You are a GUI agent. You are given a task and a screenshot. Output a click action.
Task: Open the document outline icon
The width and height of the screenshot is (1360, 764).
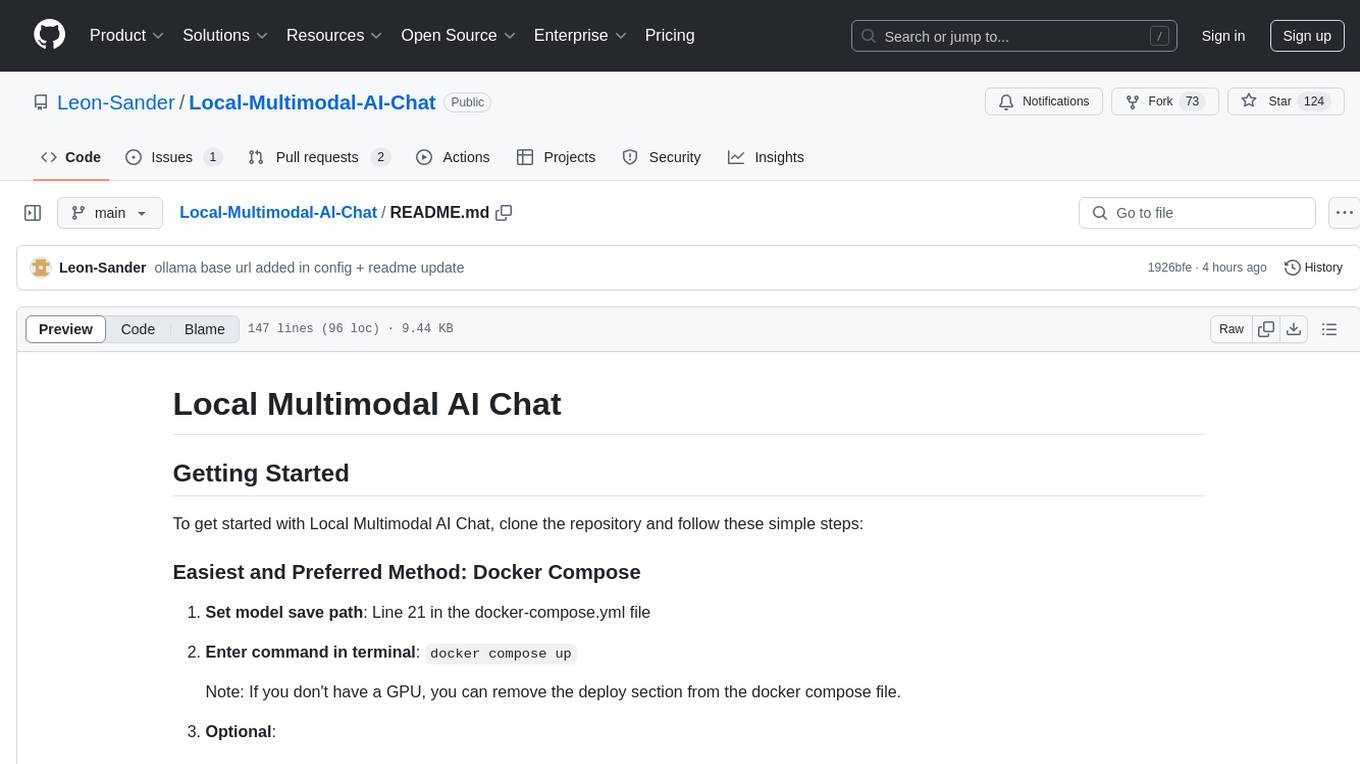1329,329
